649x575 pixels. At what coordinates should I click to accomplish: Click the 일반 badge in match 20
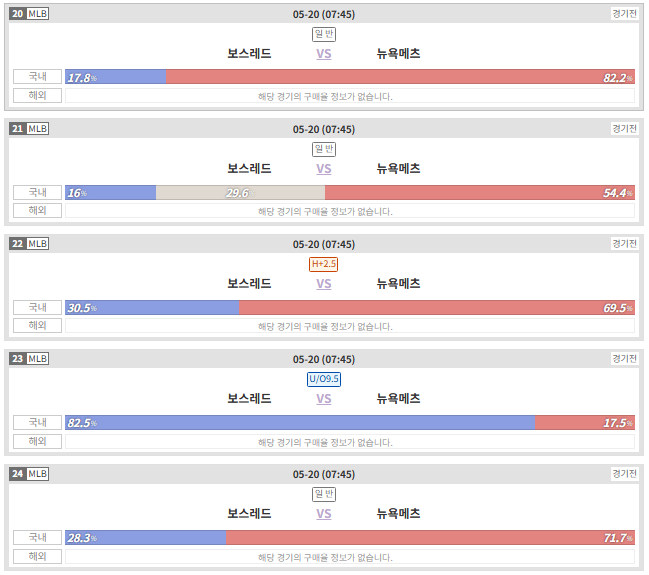tap(324, 34)
